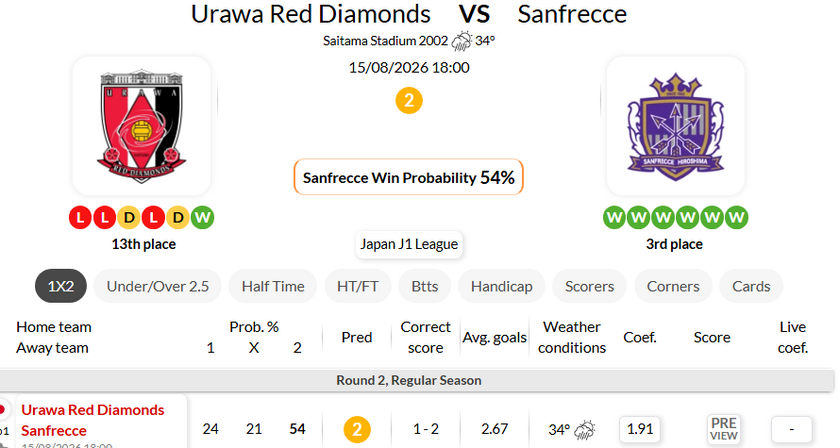Open the Scorers tab
The height and width of the screenshot is (448, 840).
click(x=589, y=286)
